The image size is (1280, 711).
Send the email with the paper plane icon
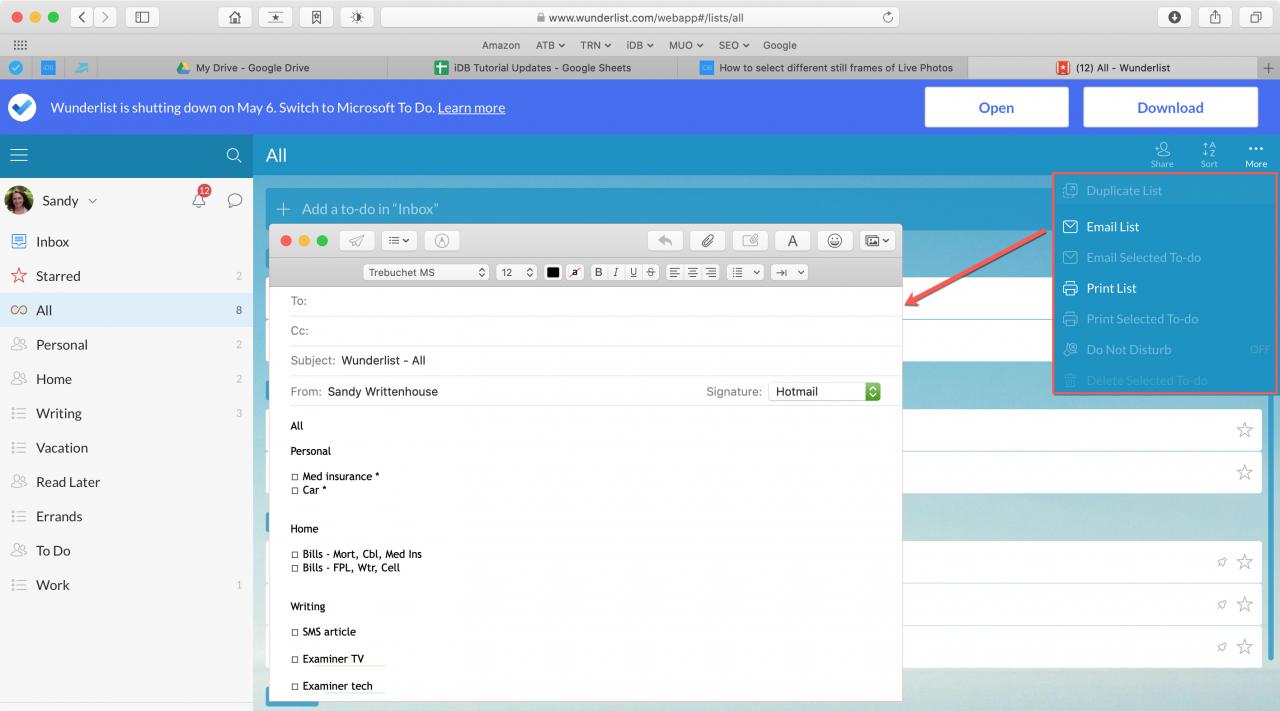[x=357, y=240]
